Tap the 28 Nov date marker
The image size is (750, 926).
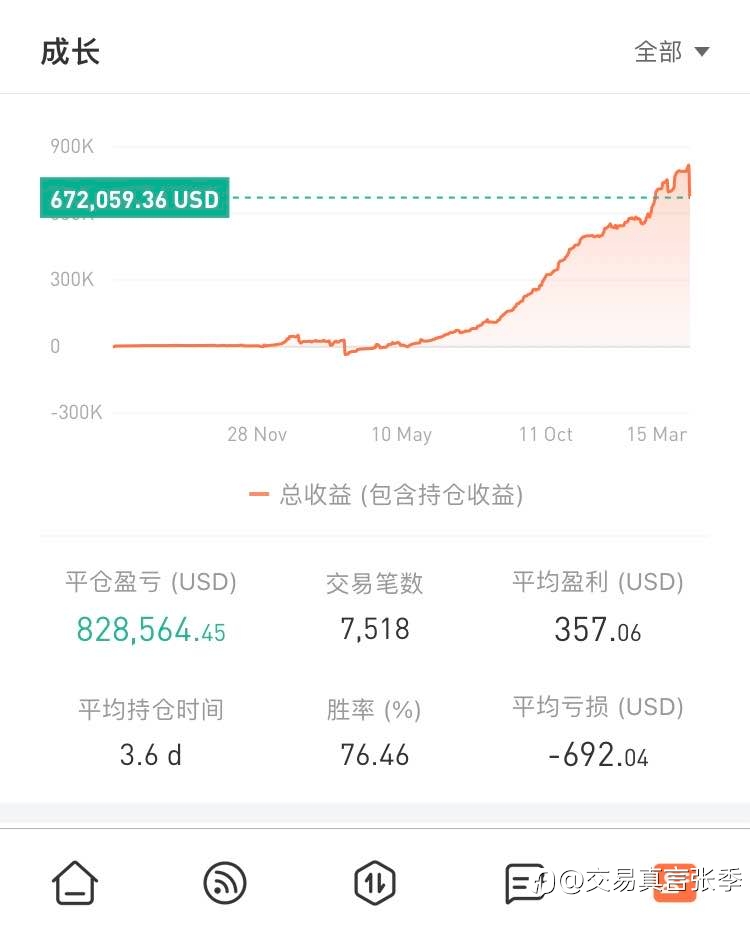coord(257,434)
